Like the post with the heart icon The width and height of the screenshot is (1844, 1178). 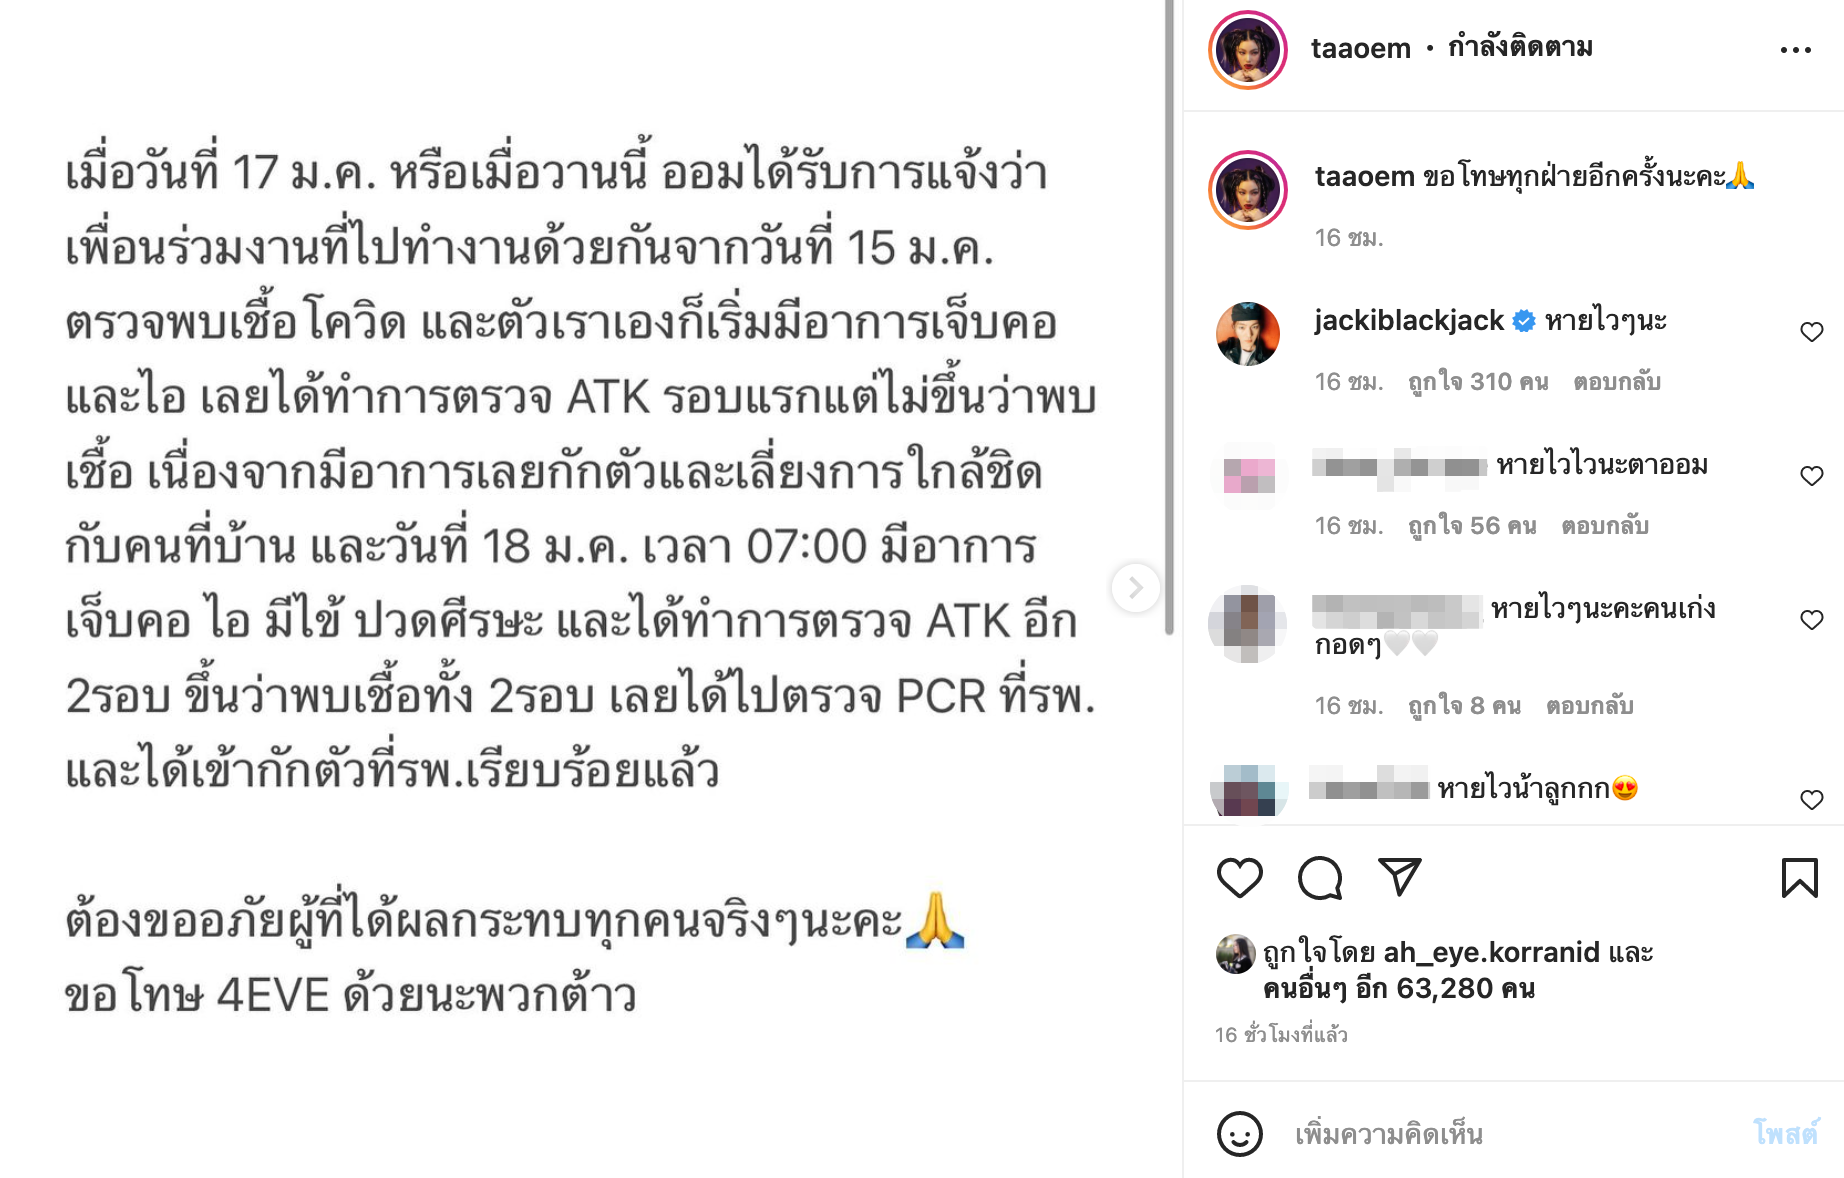tap(1239, 878)
